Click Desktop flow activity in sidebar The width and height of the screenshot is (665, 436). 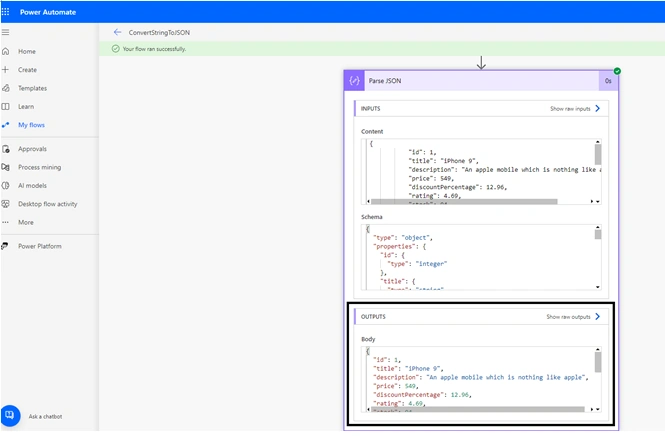[x=48, y=204]
